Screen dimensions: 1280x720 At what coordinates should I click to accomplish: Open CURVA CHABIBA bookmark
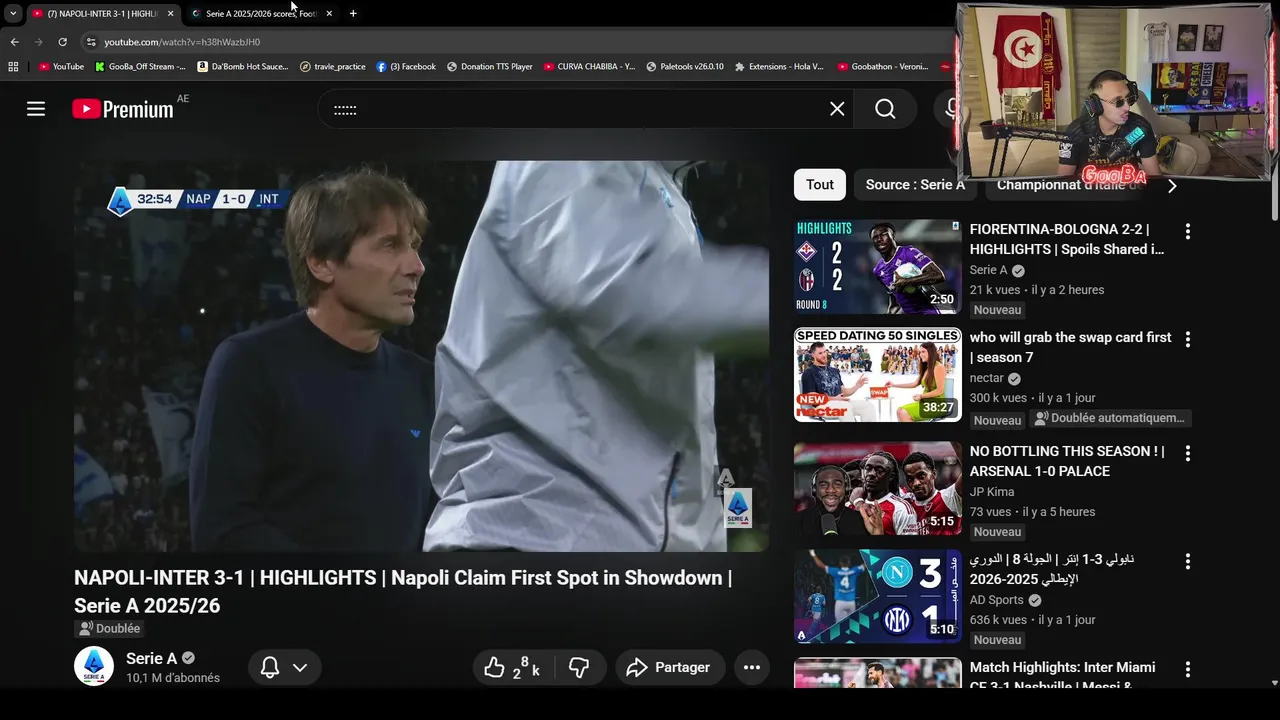(589, 67)
